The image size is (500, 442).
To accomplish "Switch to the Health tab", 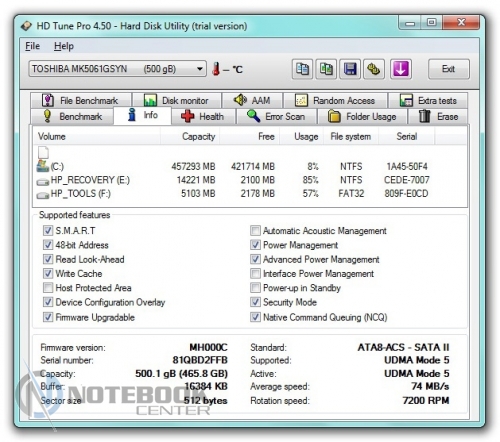I will coord(203,117).
